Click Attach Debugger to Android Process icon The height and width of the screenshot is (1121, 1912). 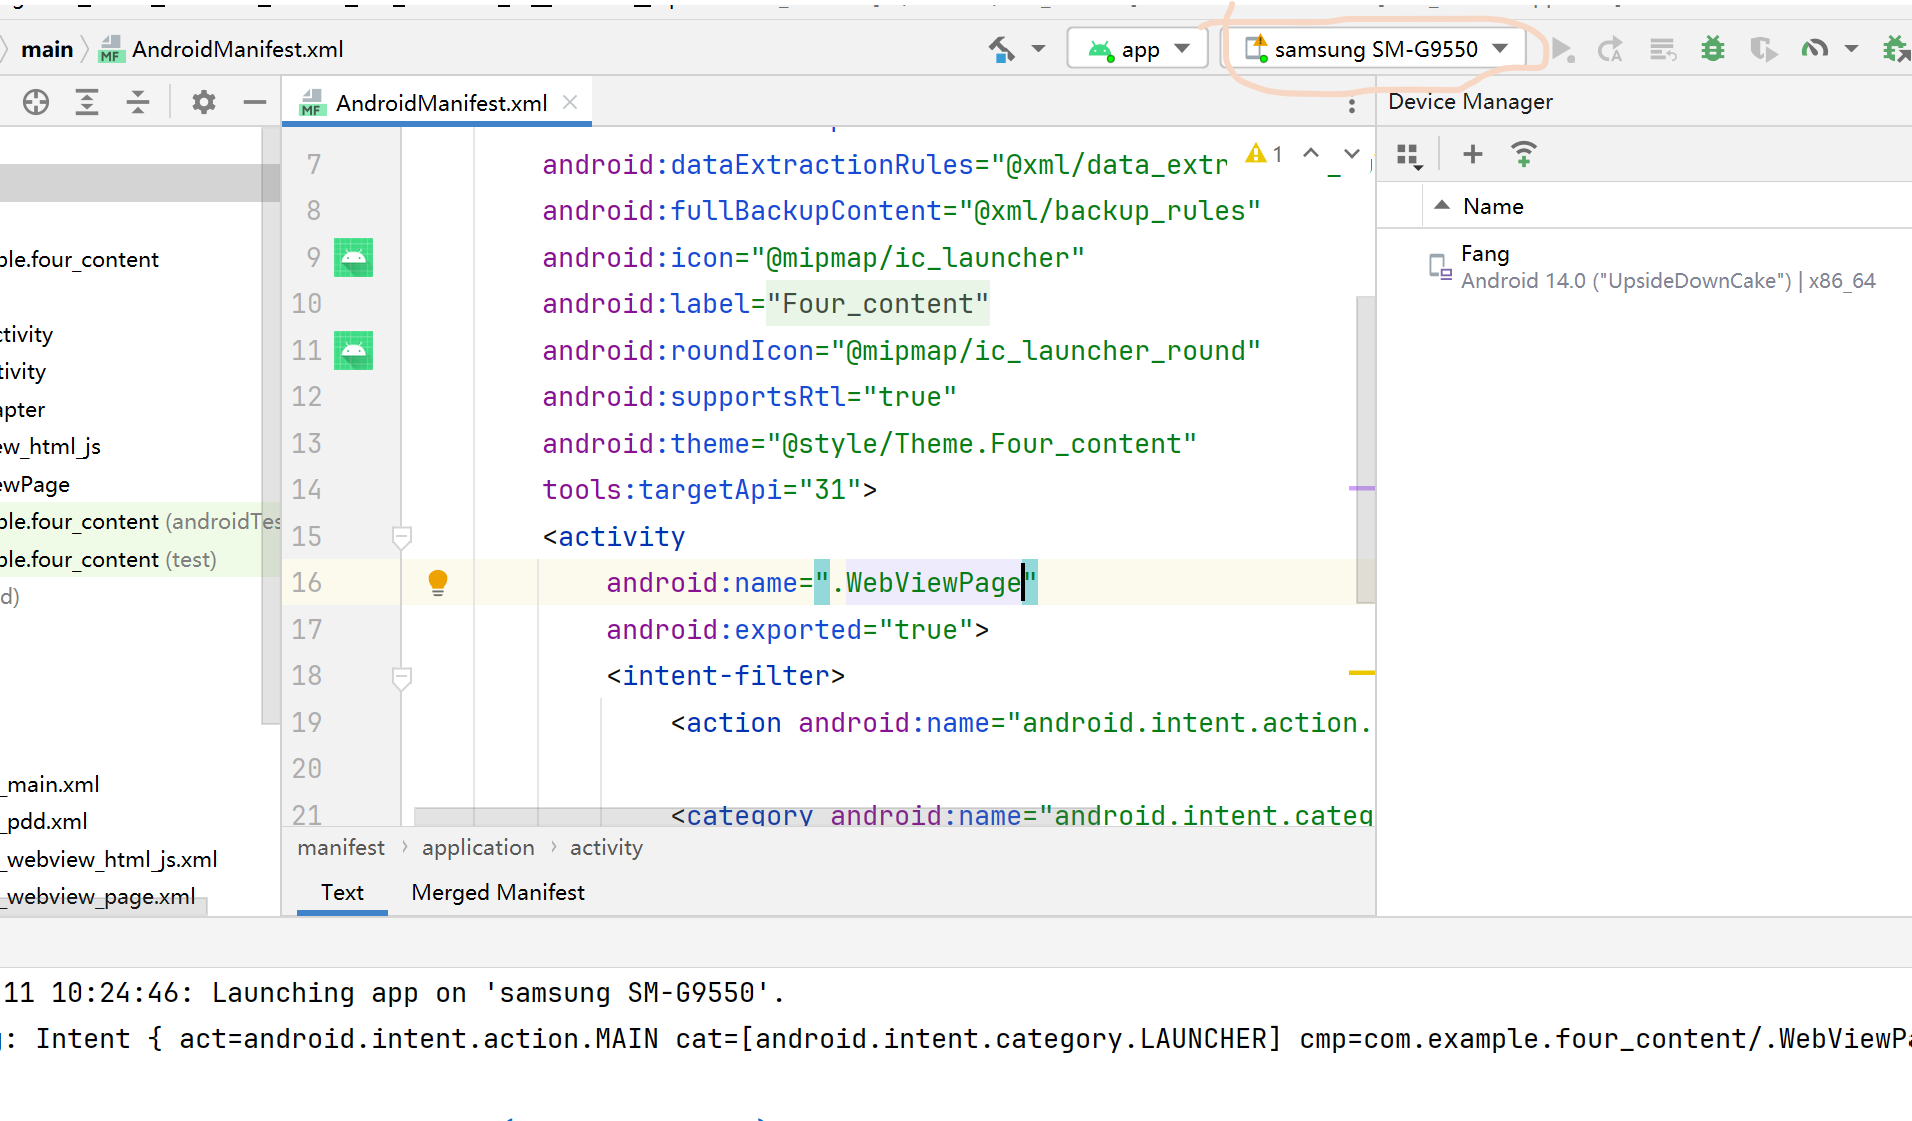coord(1895,49)
